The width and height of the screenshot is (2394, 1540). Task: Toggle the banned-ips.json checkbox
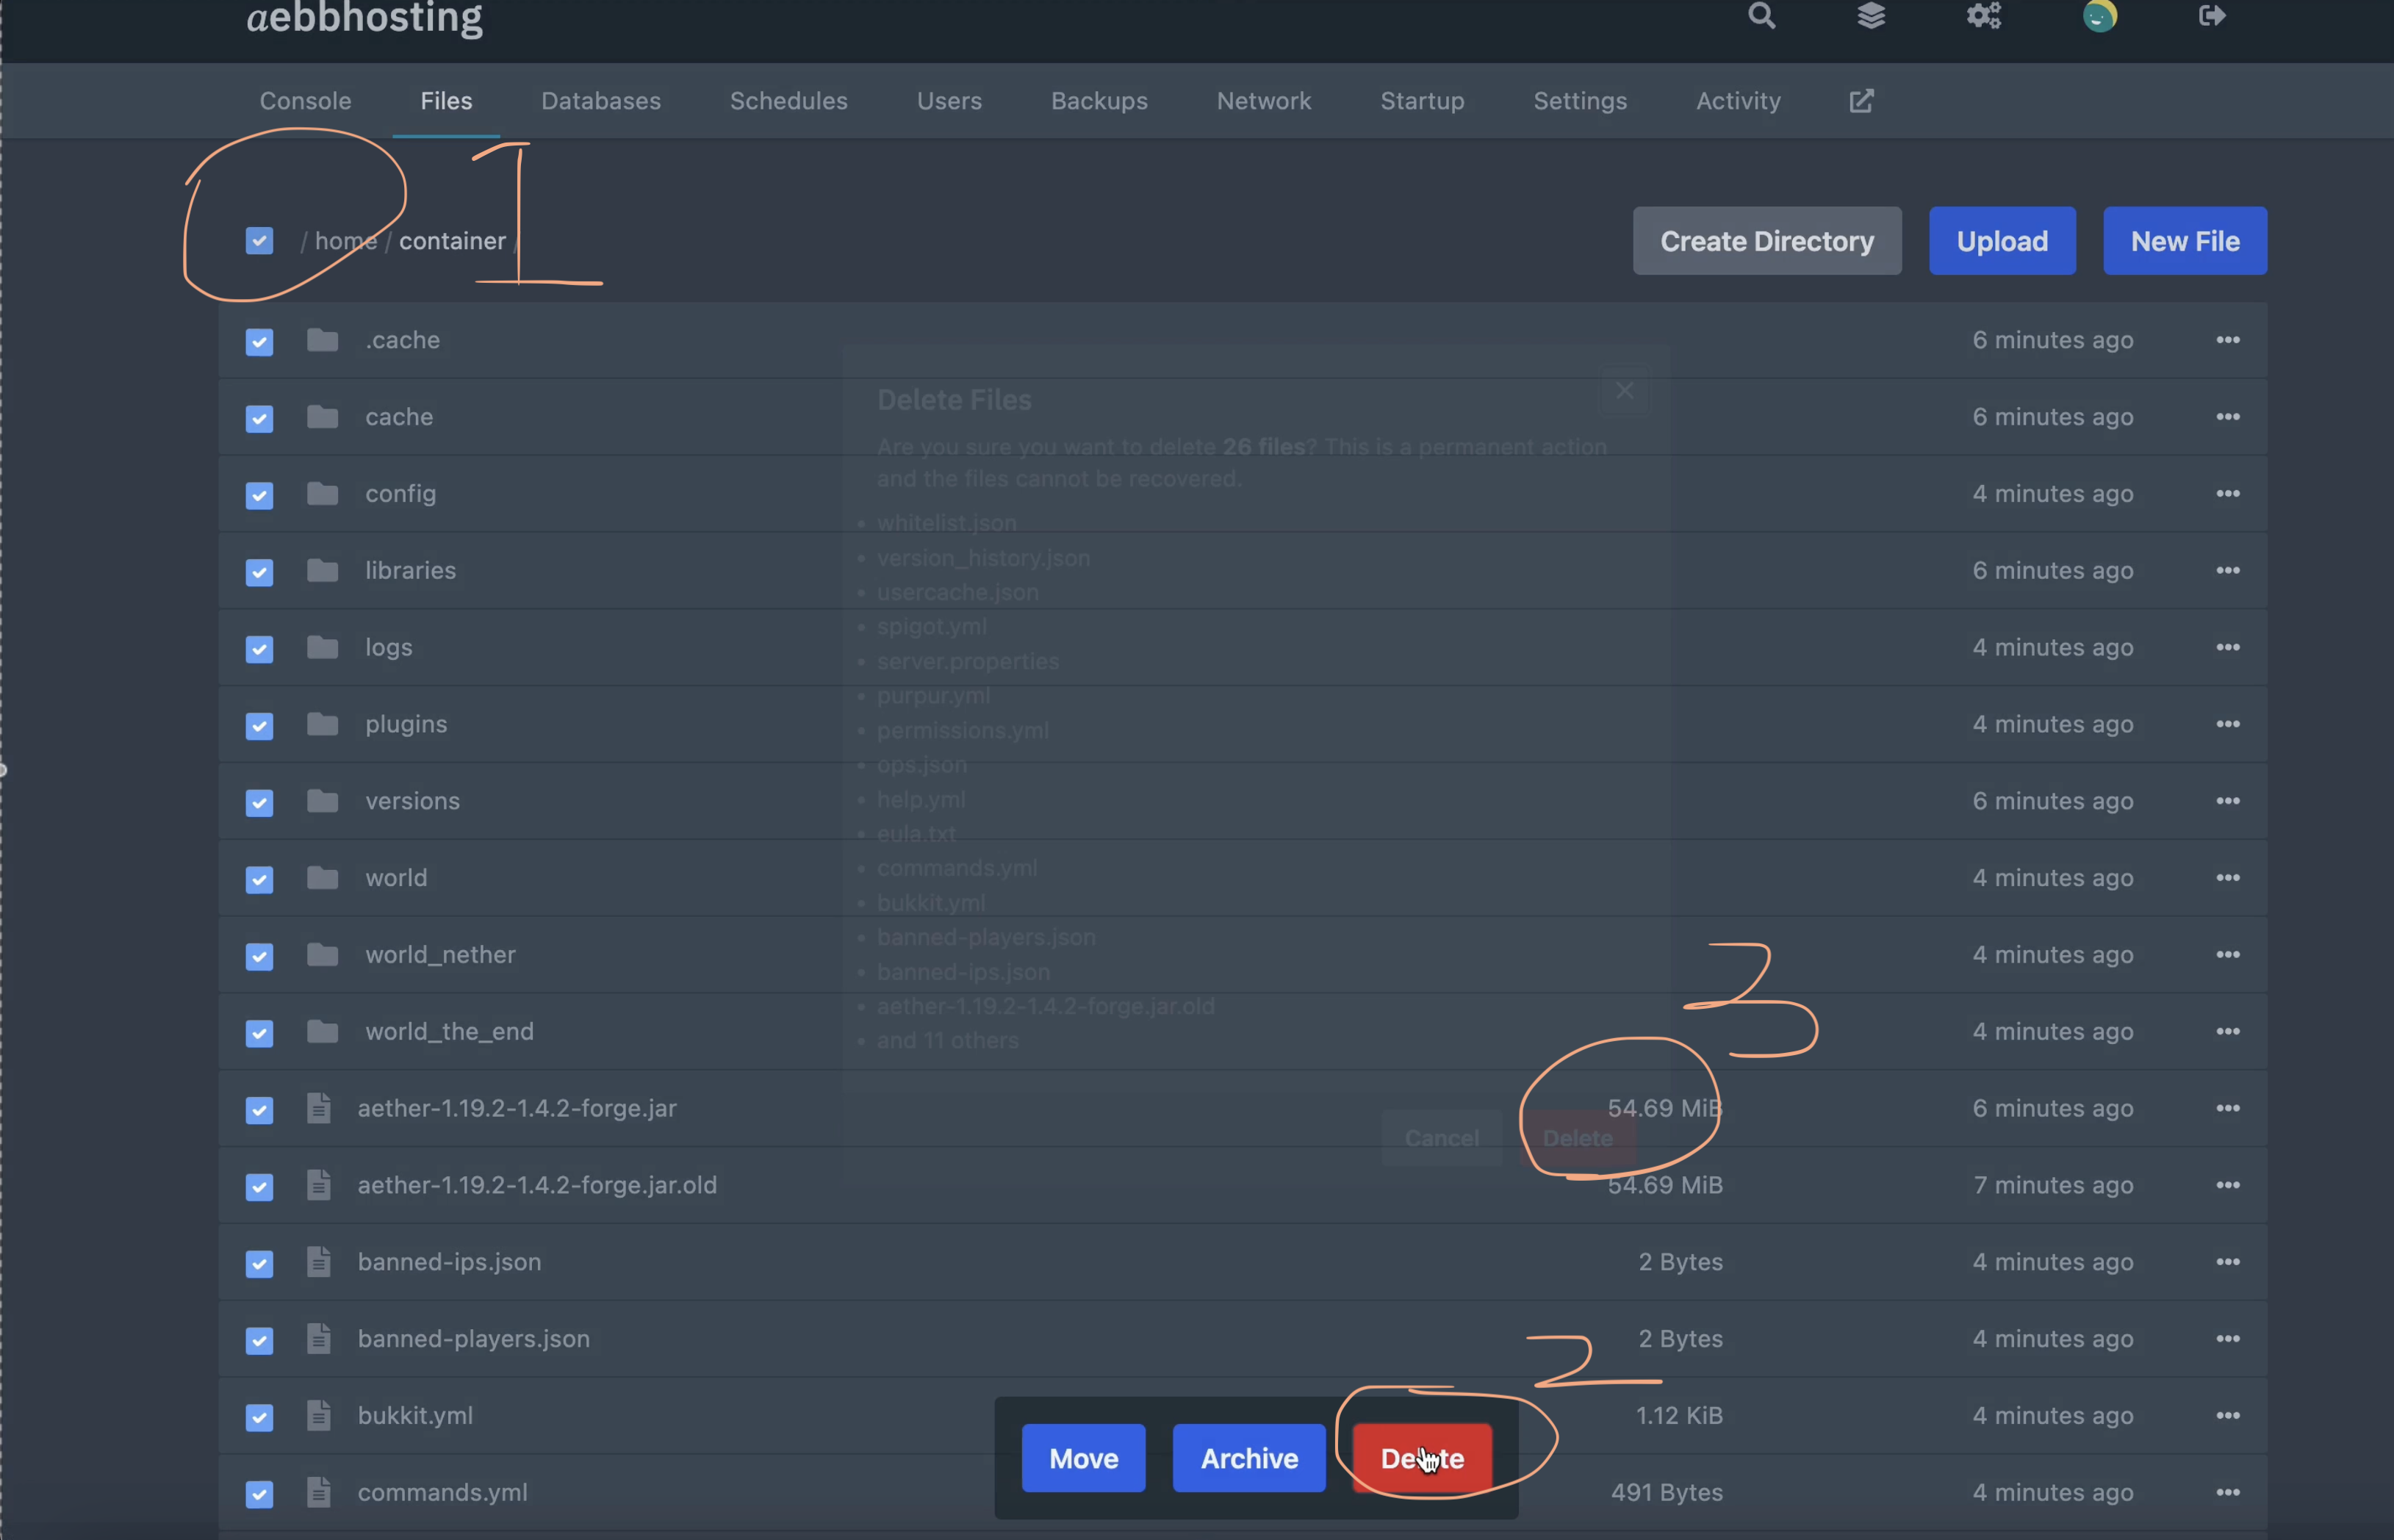(259, 1263)
